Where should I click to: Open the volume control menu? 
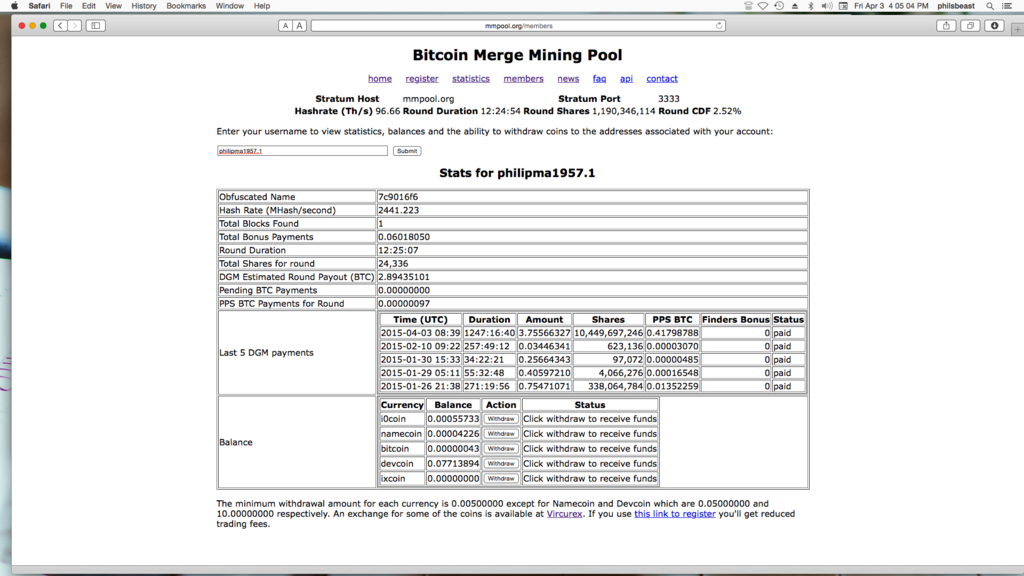tap(827, 6)
